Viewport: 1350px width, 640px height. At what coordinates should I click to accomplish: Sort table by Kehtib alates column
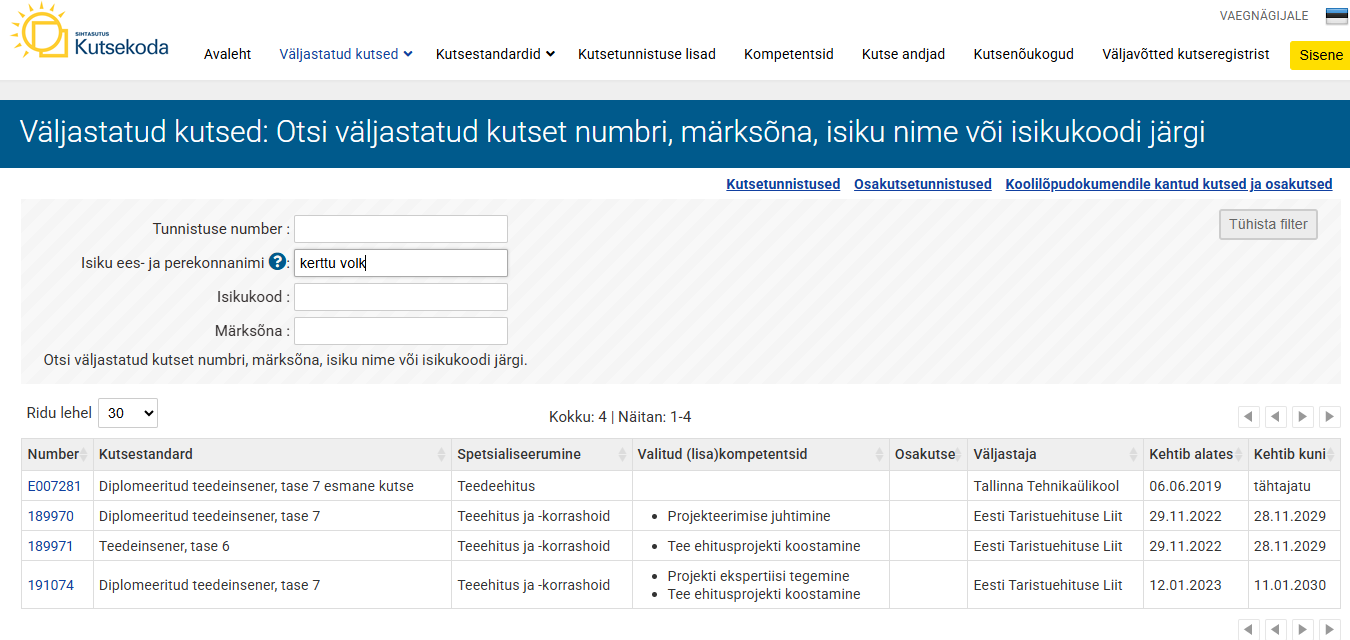tap(1196, 454)
